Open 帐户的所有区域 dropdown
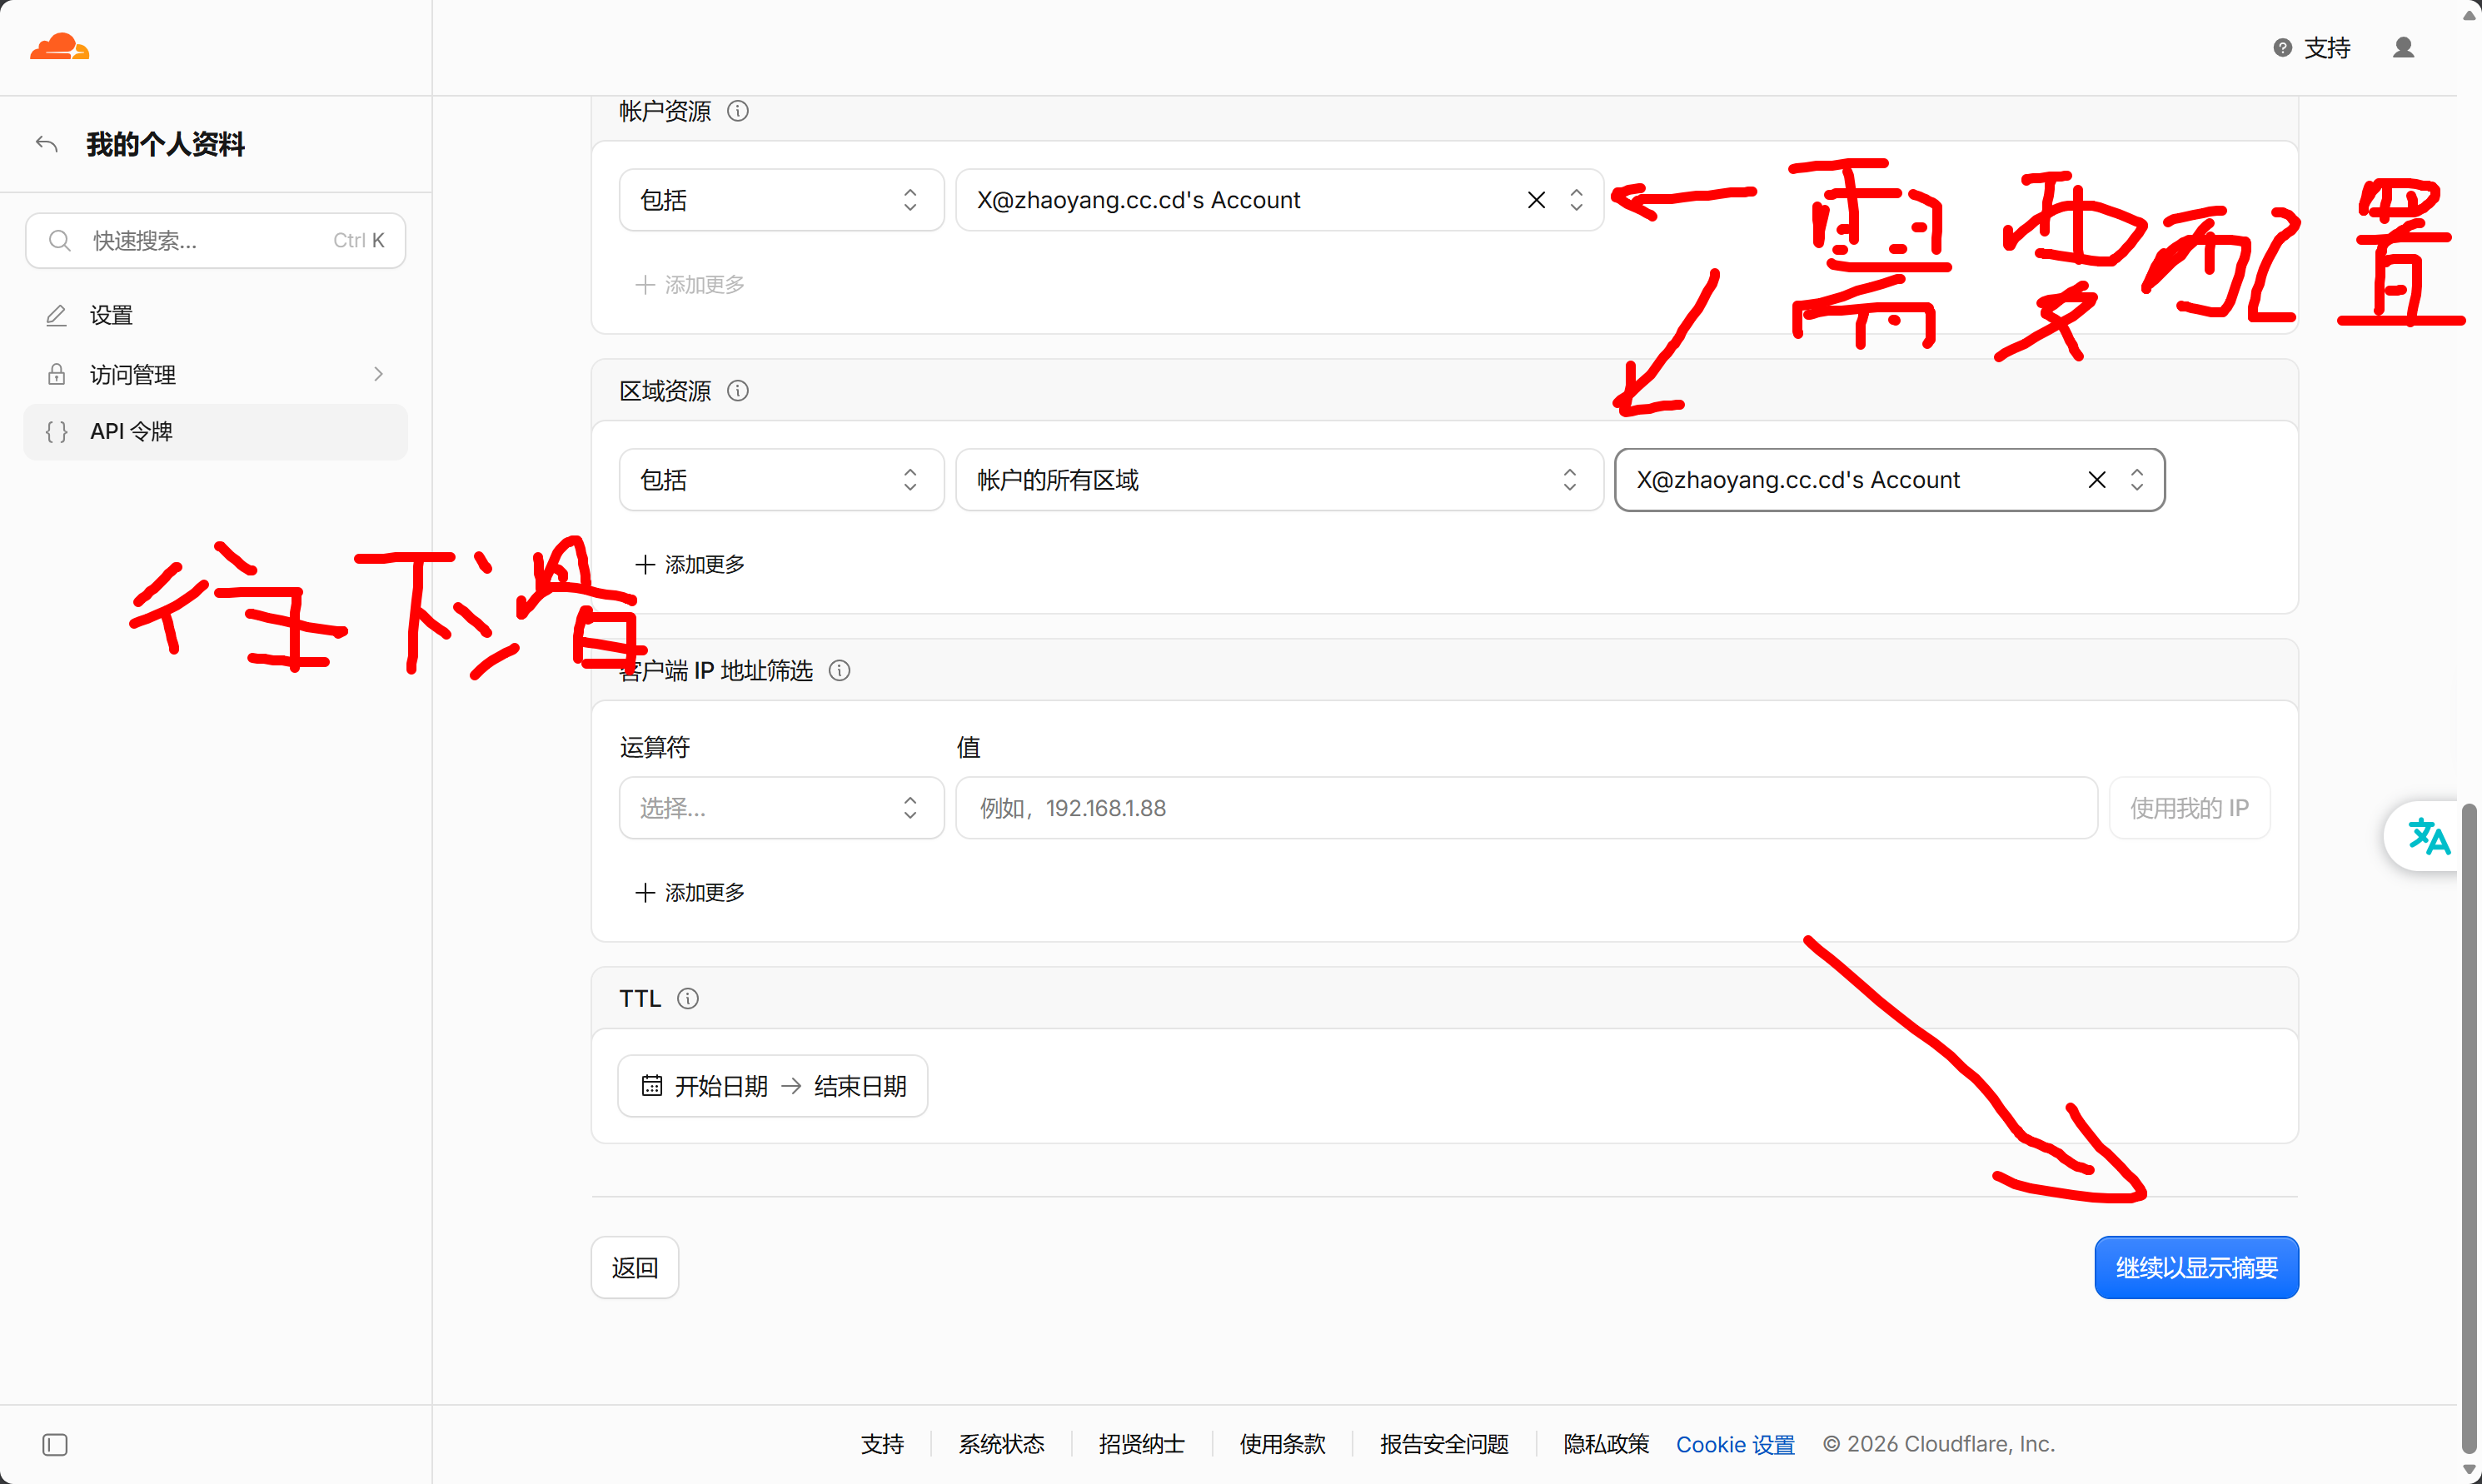This screenshot has height=1484, width=2482. click(x=1279, y=480)
